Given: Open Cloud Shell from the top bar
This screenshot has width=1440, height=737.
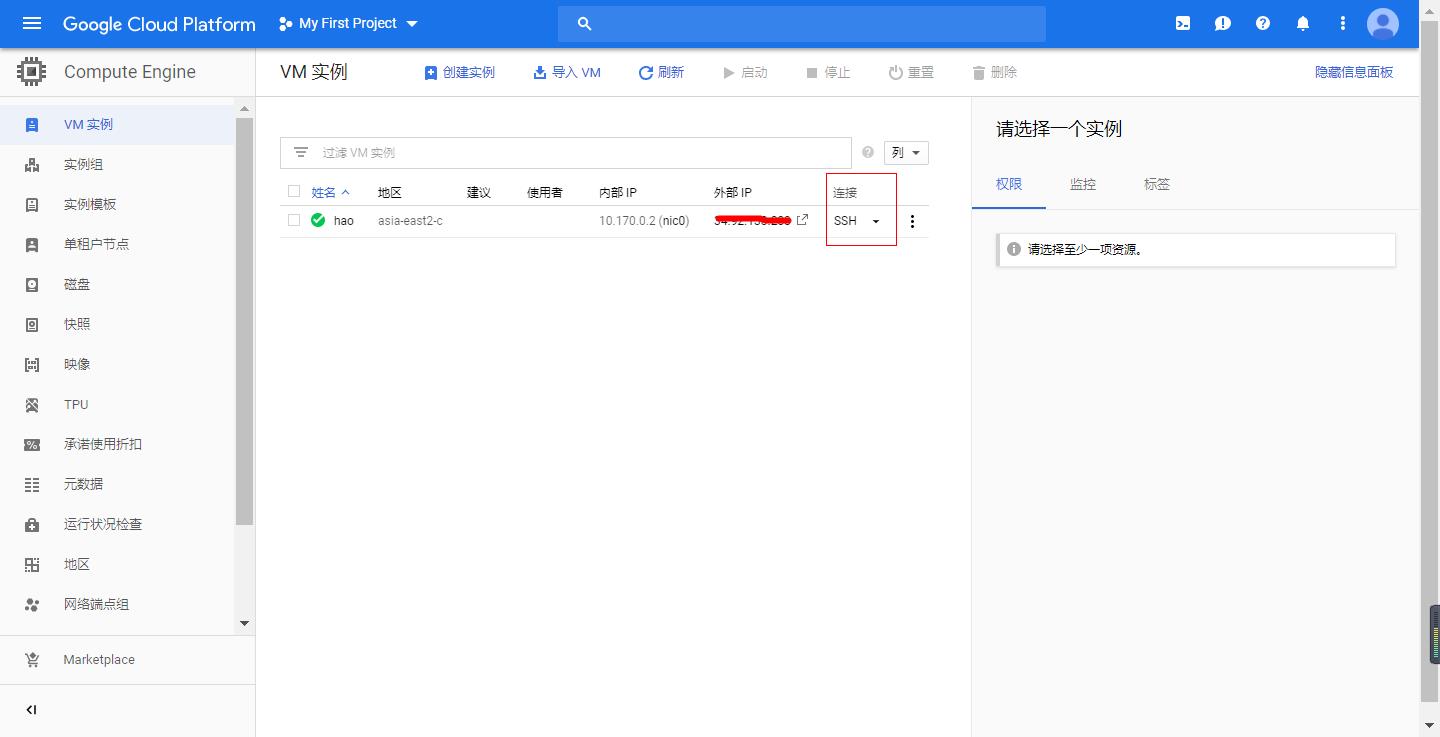Looking at the screenshot, I should [1182, 22].
